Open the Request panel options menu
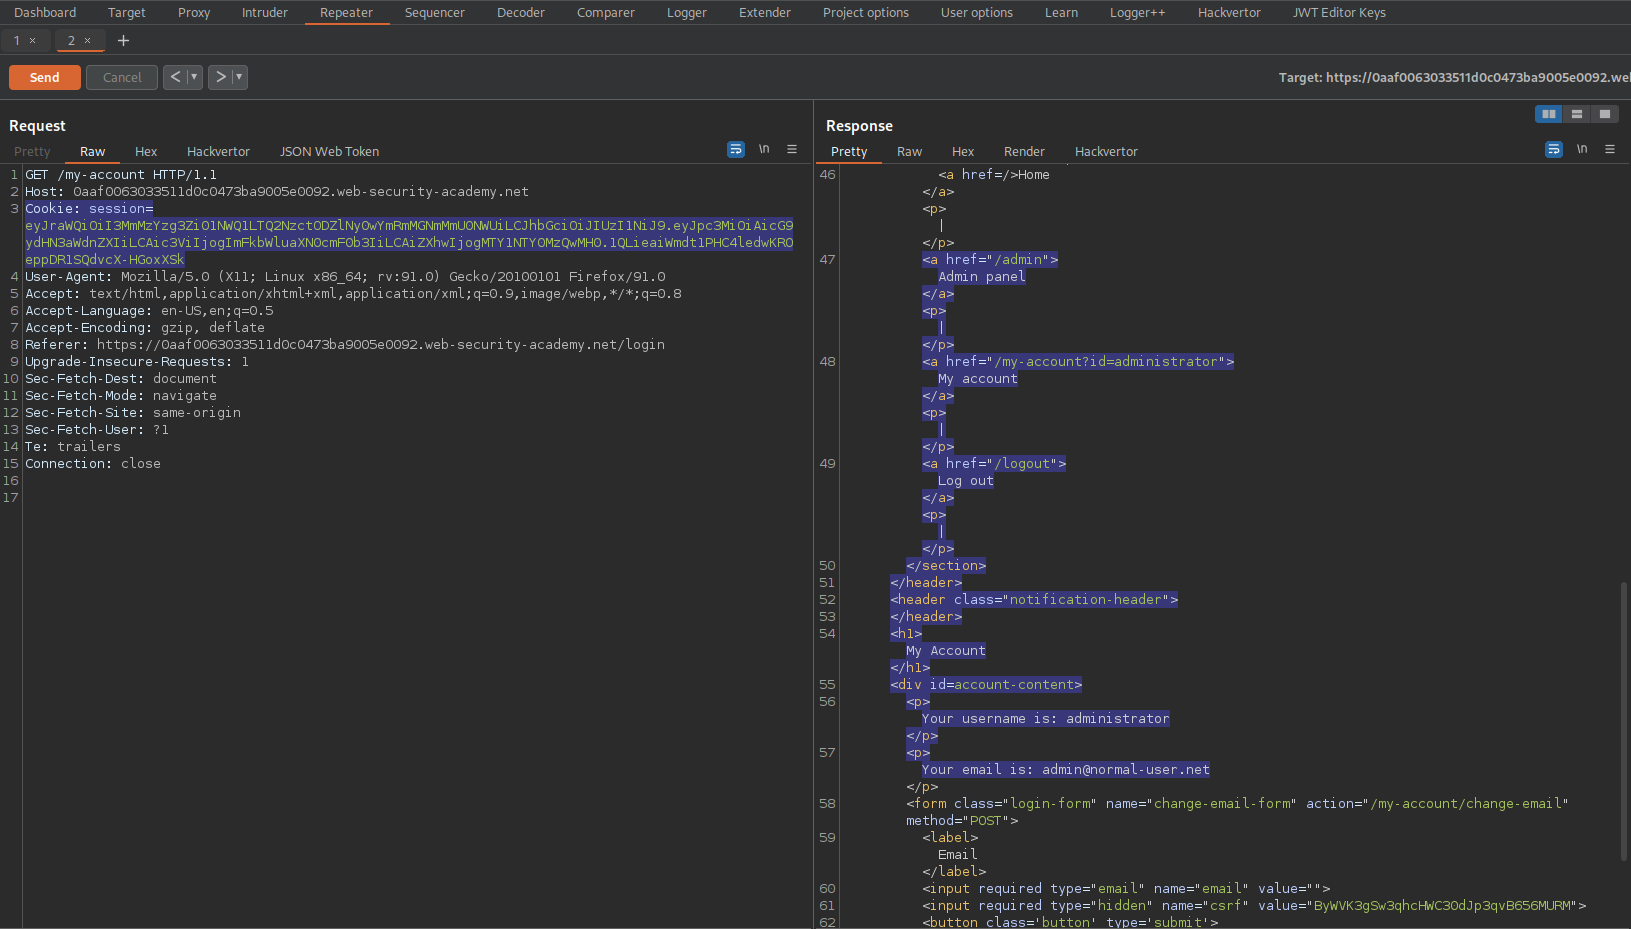The height and width of the screenshot is (929, 1631). (792, 149)
